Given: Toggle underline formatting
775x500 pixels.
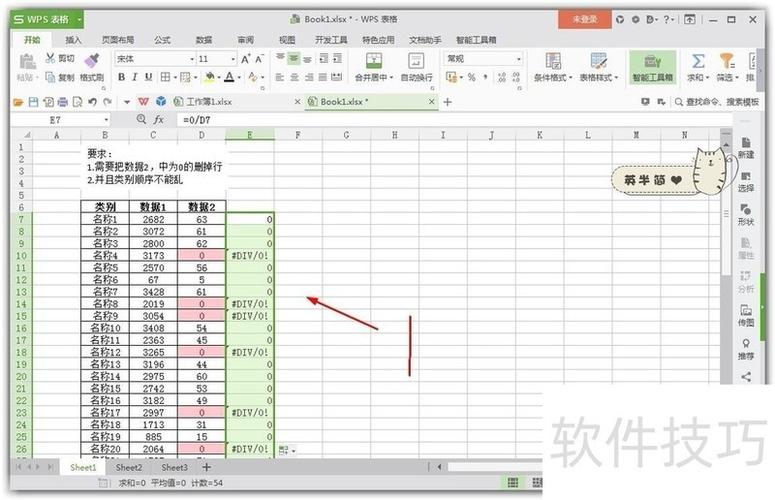Looking at the screenshot, I should coord(148,77).
